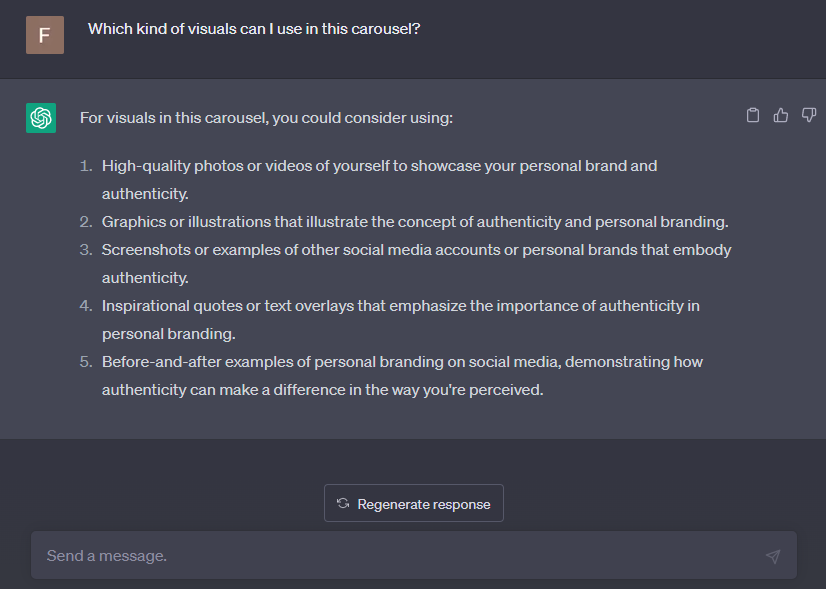
Task: Click the High-quality photos or videos list item
Action: [379, 166]
